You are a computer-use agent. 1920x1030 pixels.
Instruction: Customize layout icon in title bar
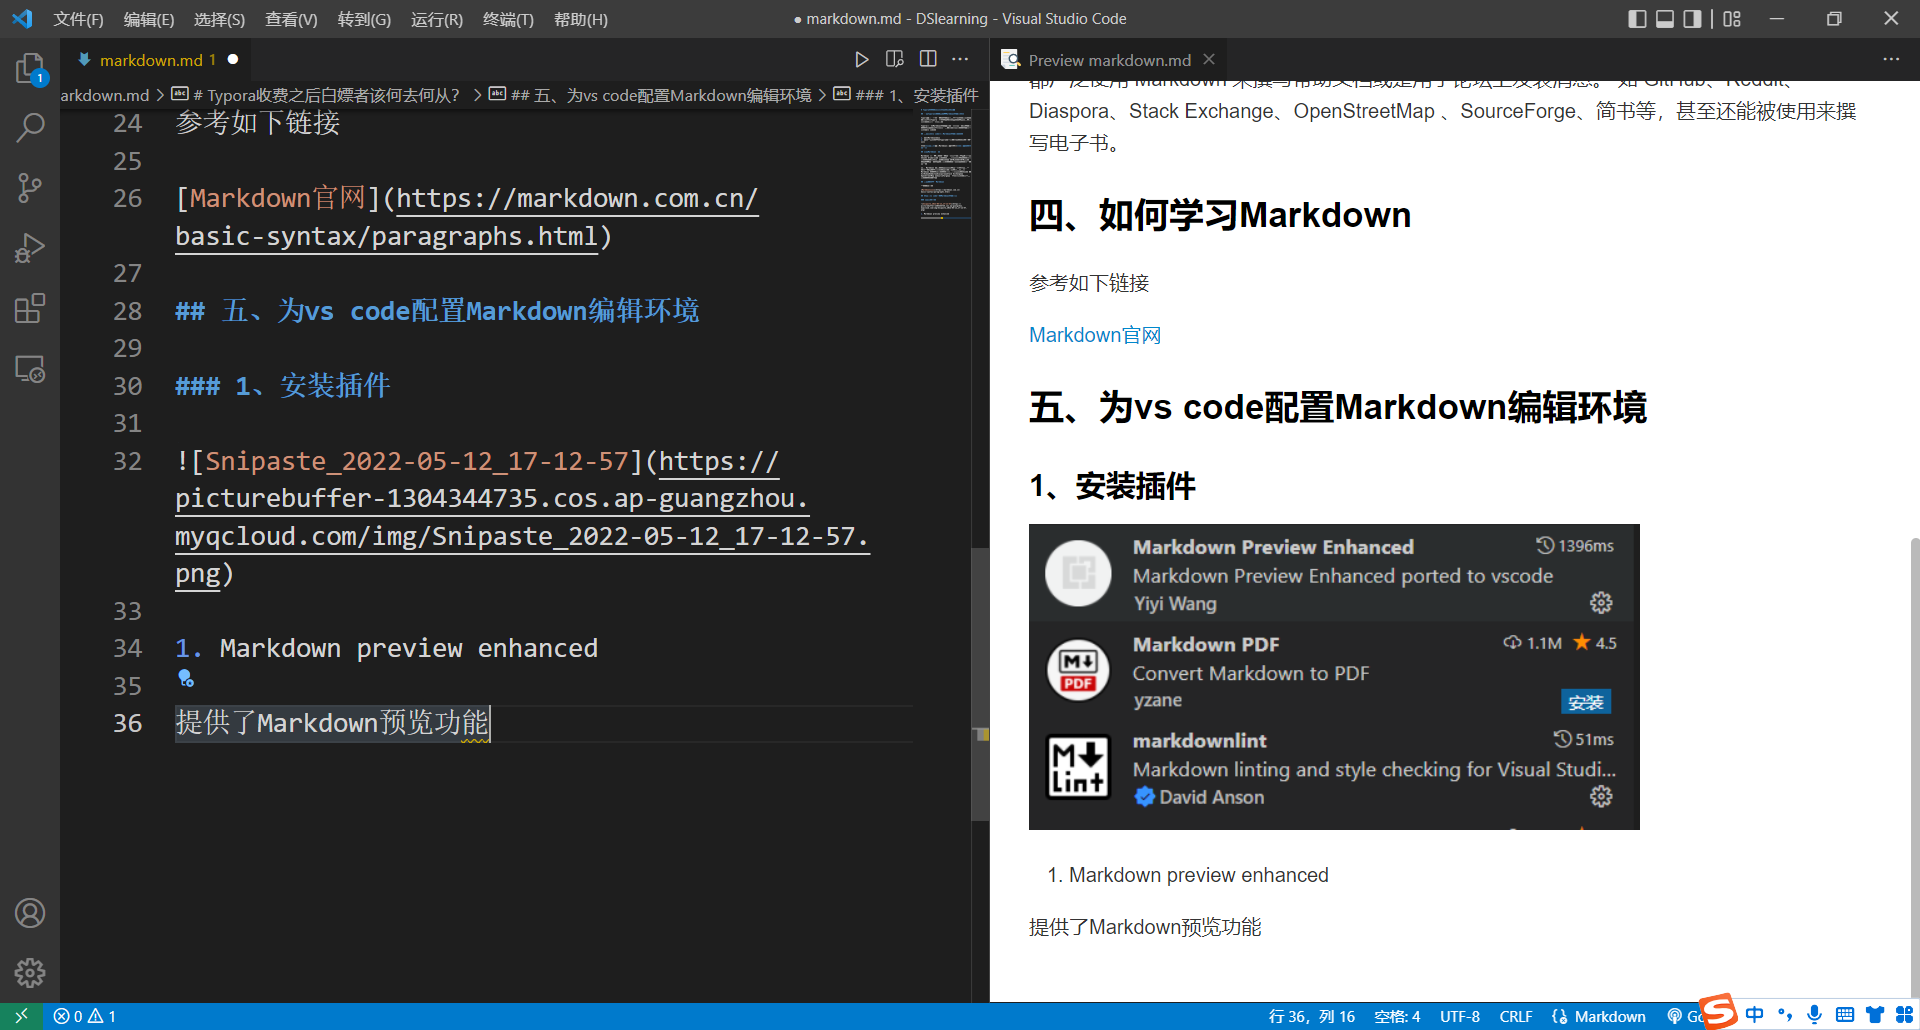tap(1732, 19)
